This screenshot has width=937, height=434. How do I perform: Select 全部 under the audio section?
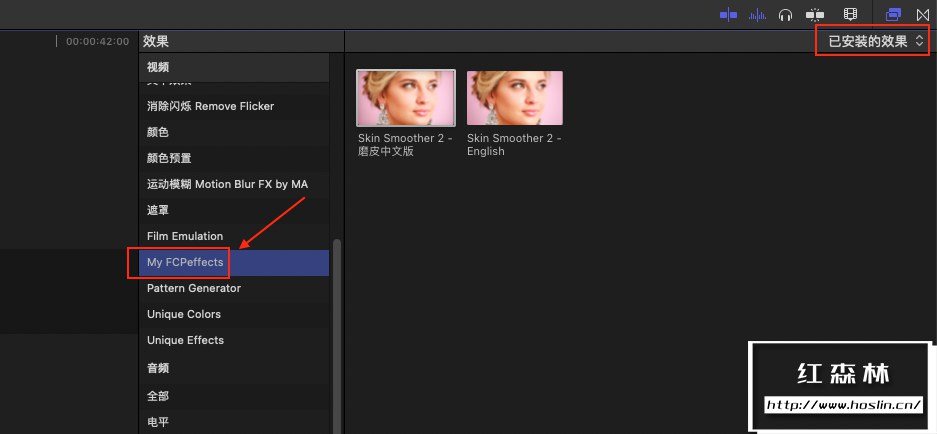[x=234, y=396]
